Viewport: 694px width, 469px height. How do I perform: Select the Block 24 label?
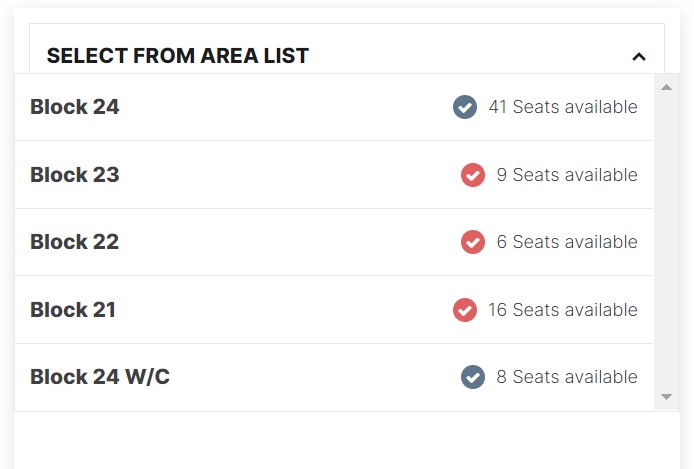tap(75, 107)
